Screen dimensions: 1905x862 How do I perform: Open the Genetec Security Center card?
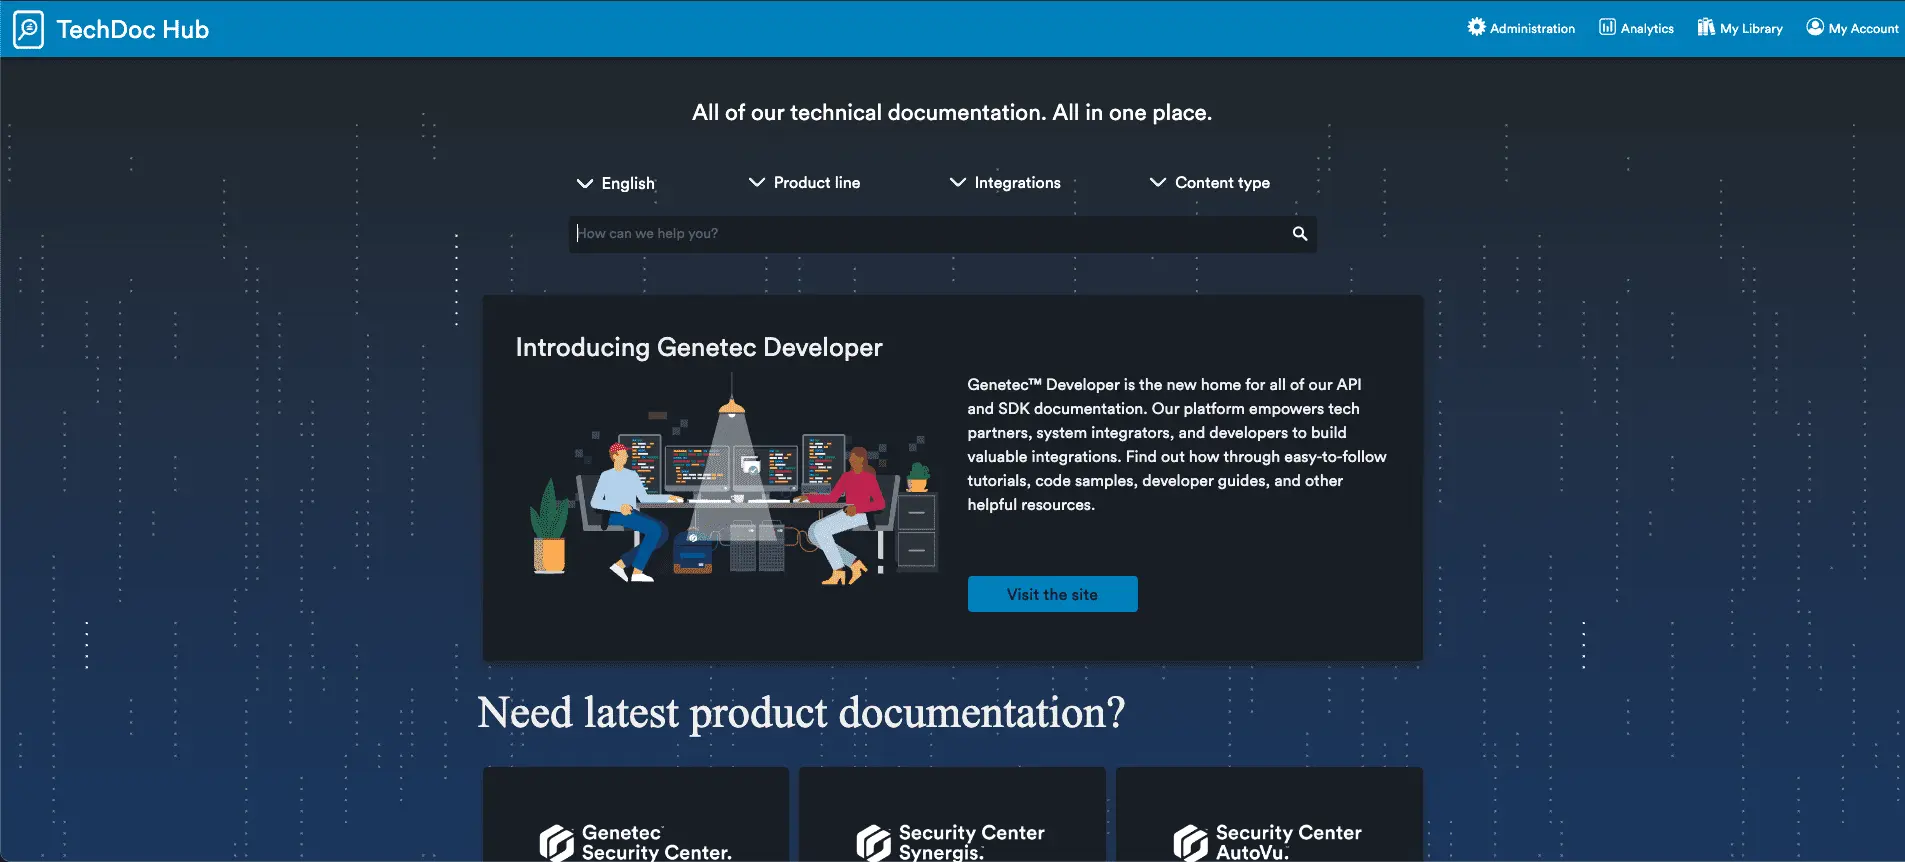pos(636,814)
